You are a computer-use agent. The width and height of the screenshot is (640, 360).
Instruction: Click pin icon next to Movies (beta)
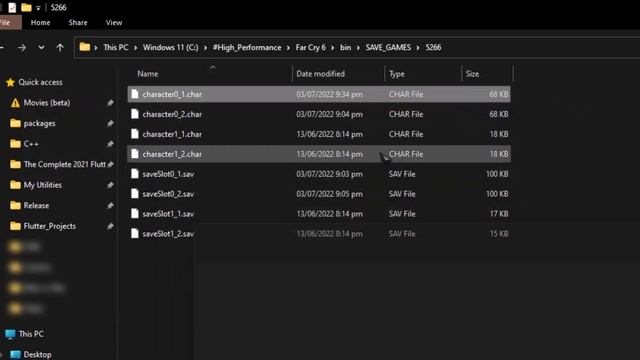110,103
